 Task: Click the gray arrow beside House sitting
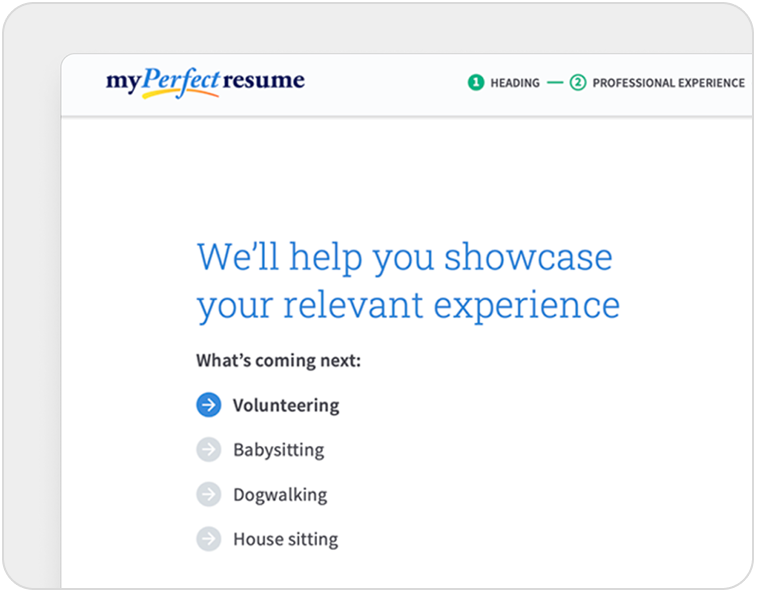pos(209,539)
